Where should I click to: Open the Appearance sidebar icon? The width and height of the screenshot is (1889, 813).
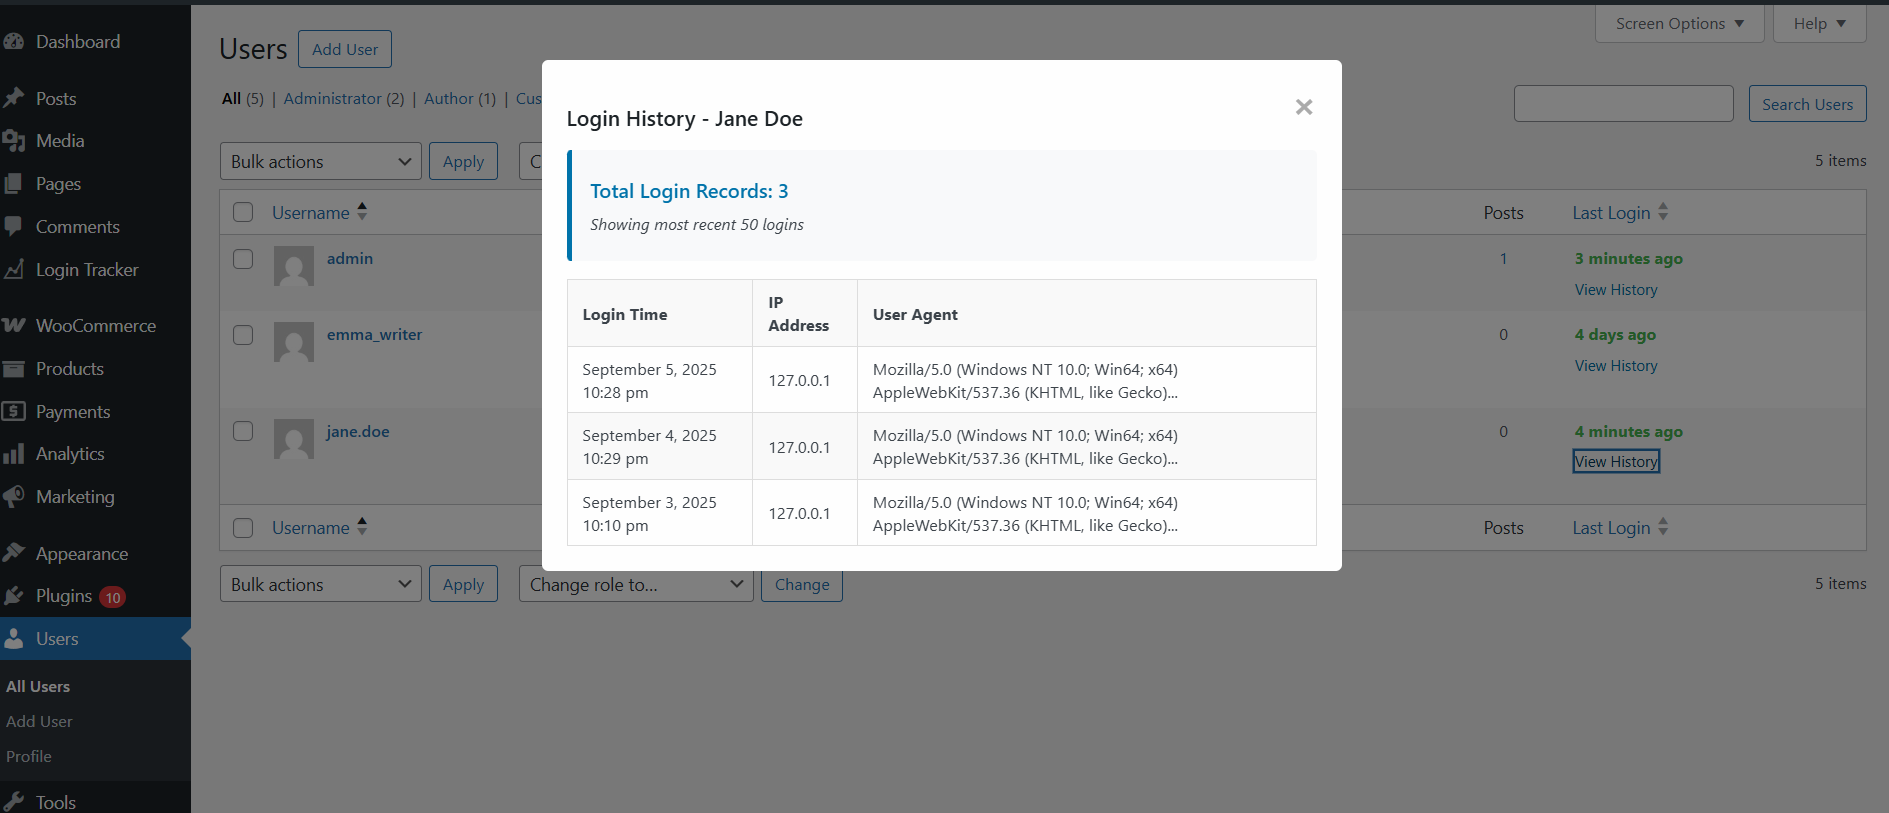click(16, 553)
